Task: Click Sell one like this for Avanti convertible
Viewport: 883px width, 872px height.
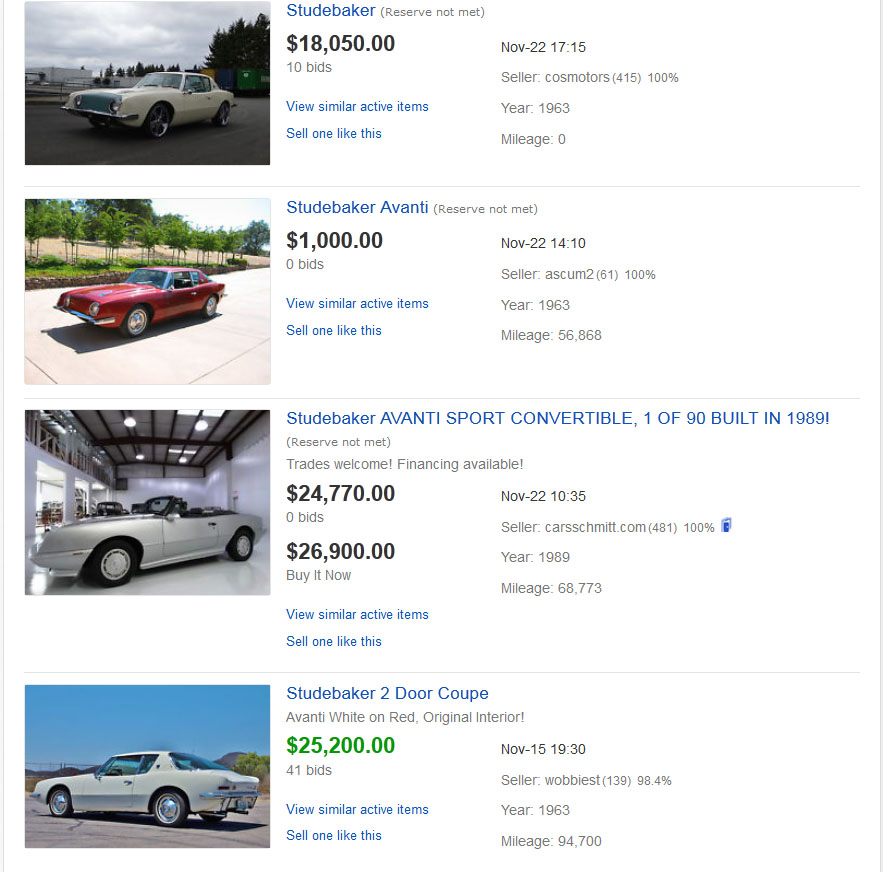Action: [334, 642]
